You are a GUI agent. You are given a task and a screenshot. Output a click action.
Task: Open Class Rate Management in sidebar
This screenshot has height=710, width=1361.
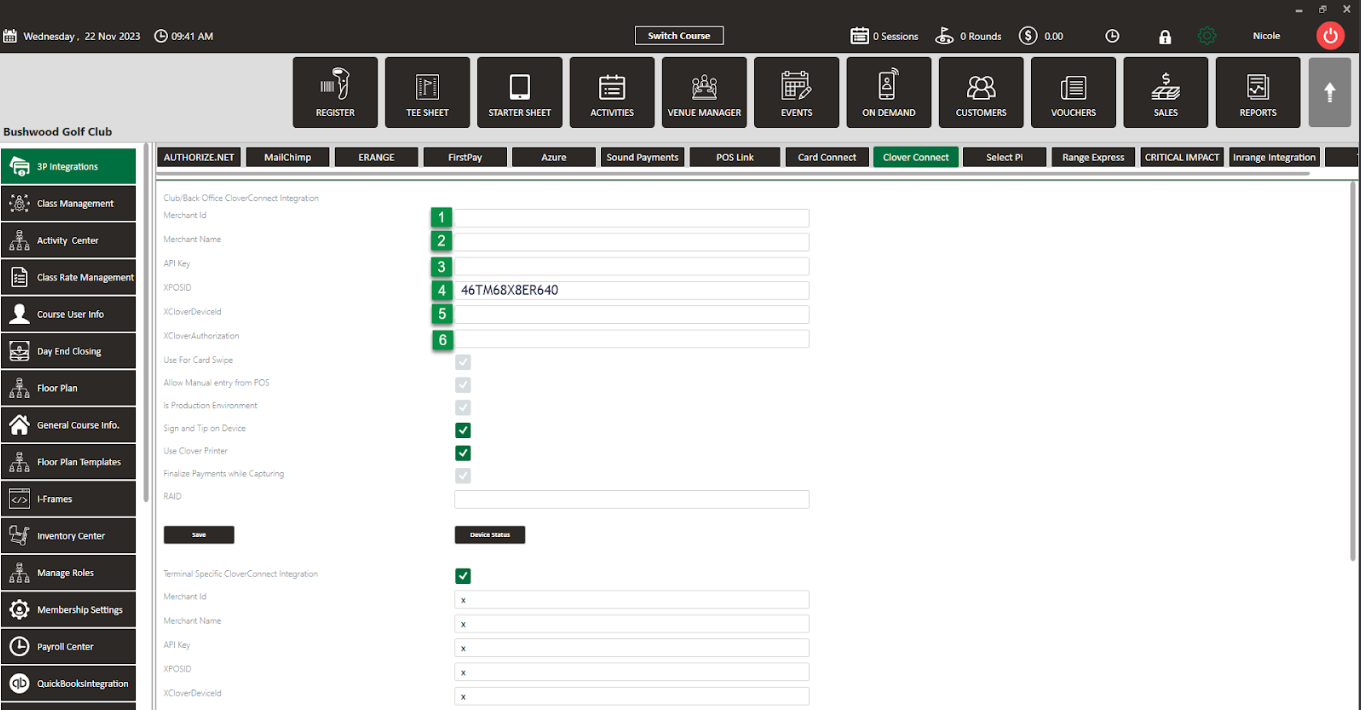pos(68,277)
